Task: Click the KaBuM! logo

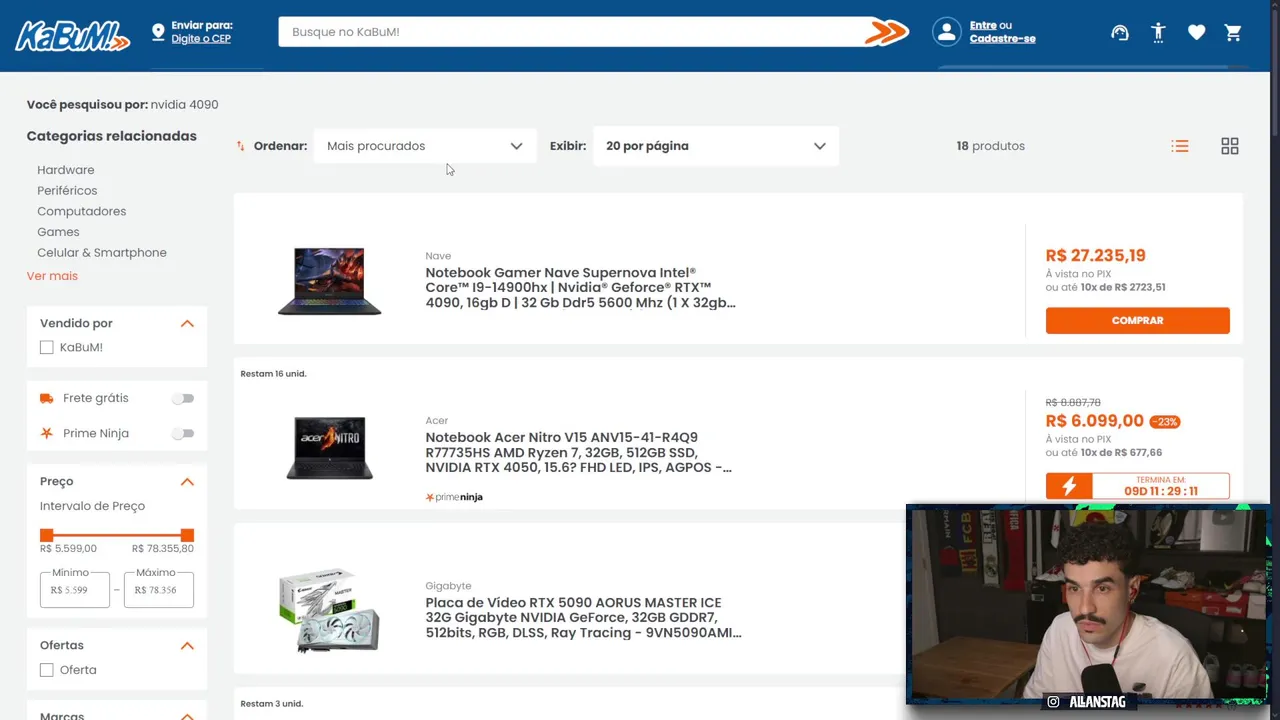Action: click(x=72, y=34)
